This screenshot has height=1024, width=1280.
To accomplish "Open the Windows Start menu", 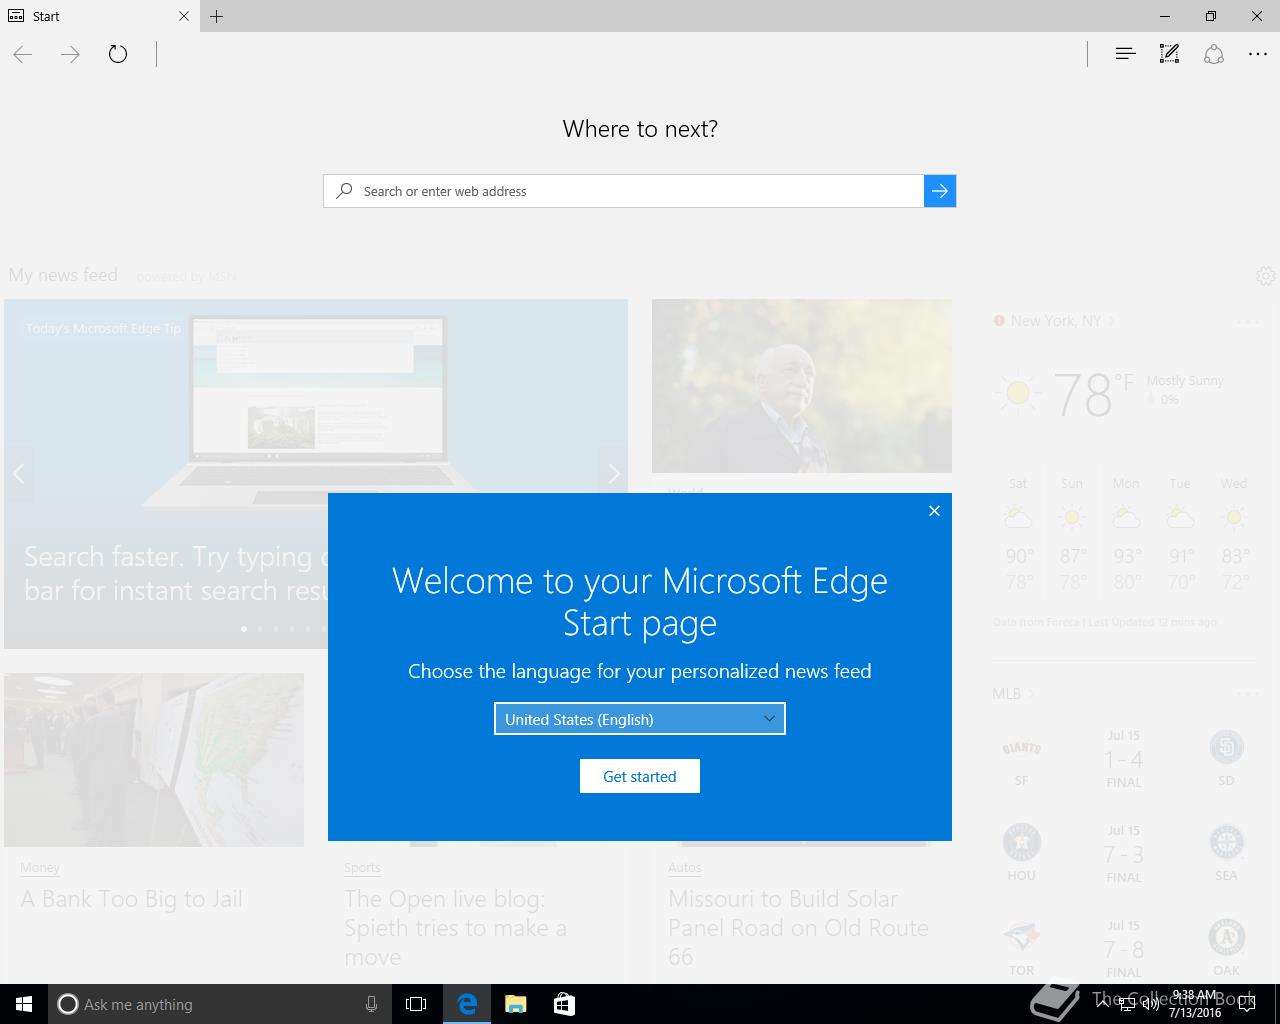I will pyautogui.click(x=24, y=1004).
